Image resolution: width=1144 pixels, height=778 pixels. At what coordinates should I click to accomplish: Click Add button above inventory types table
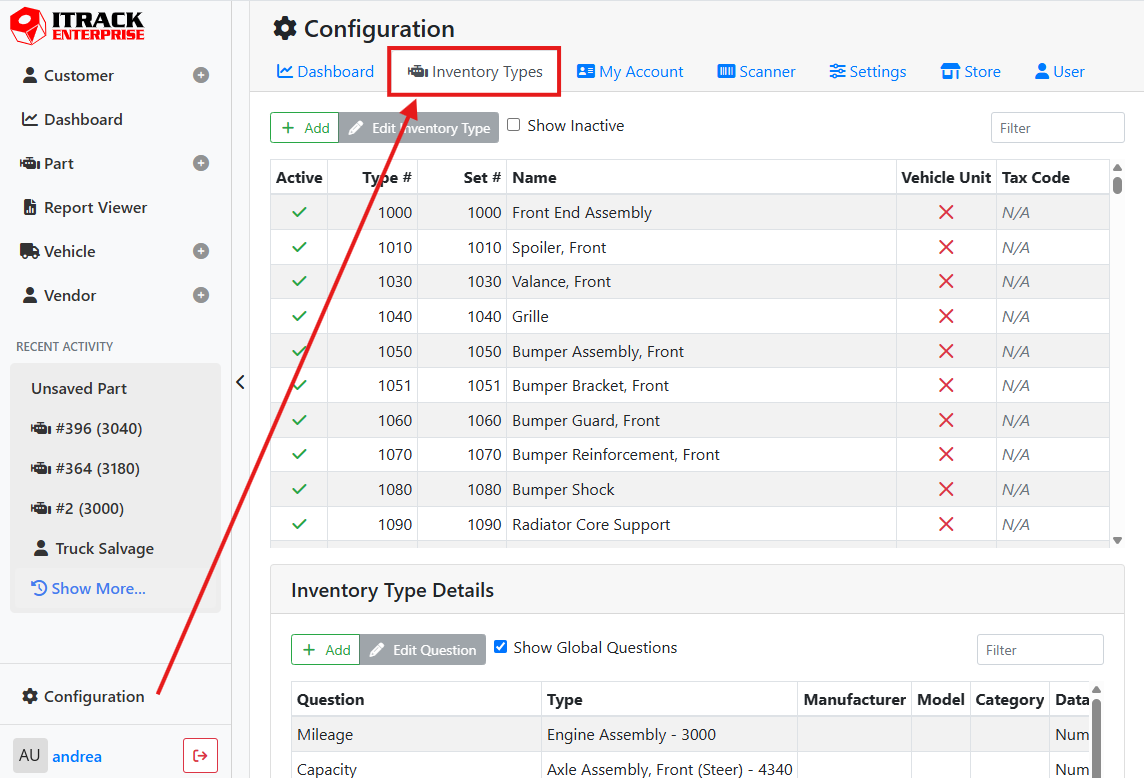coord(305,128)
